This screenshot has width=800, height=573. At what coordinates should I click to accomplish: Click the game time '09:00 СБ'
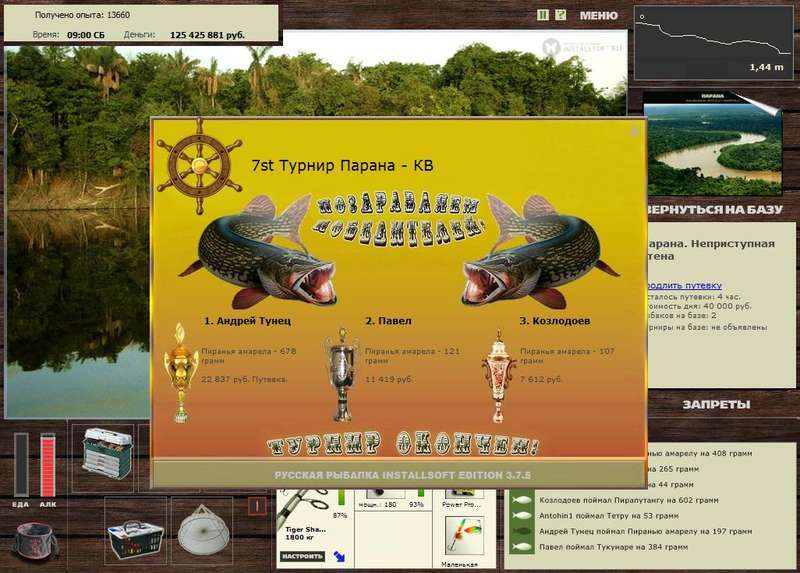point(86,35)
